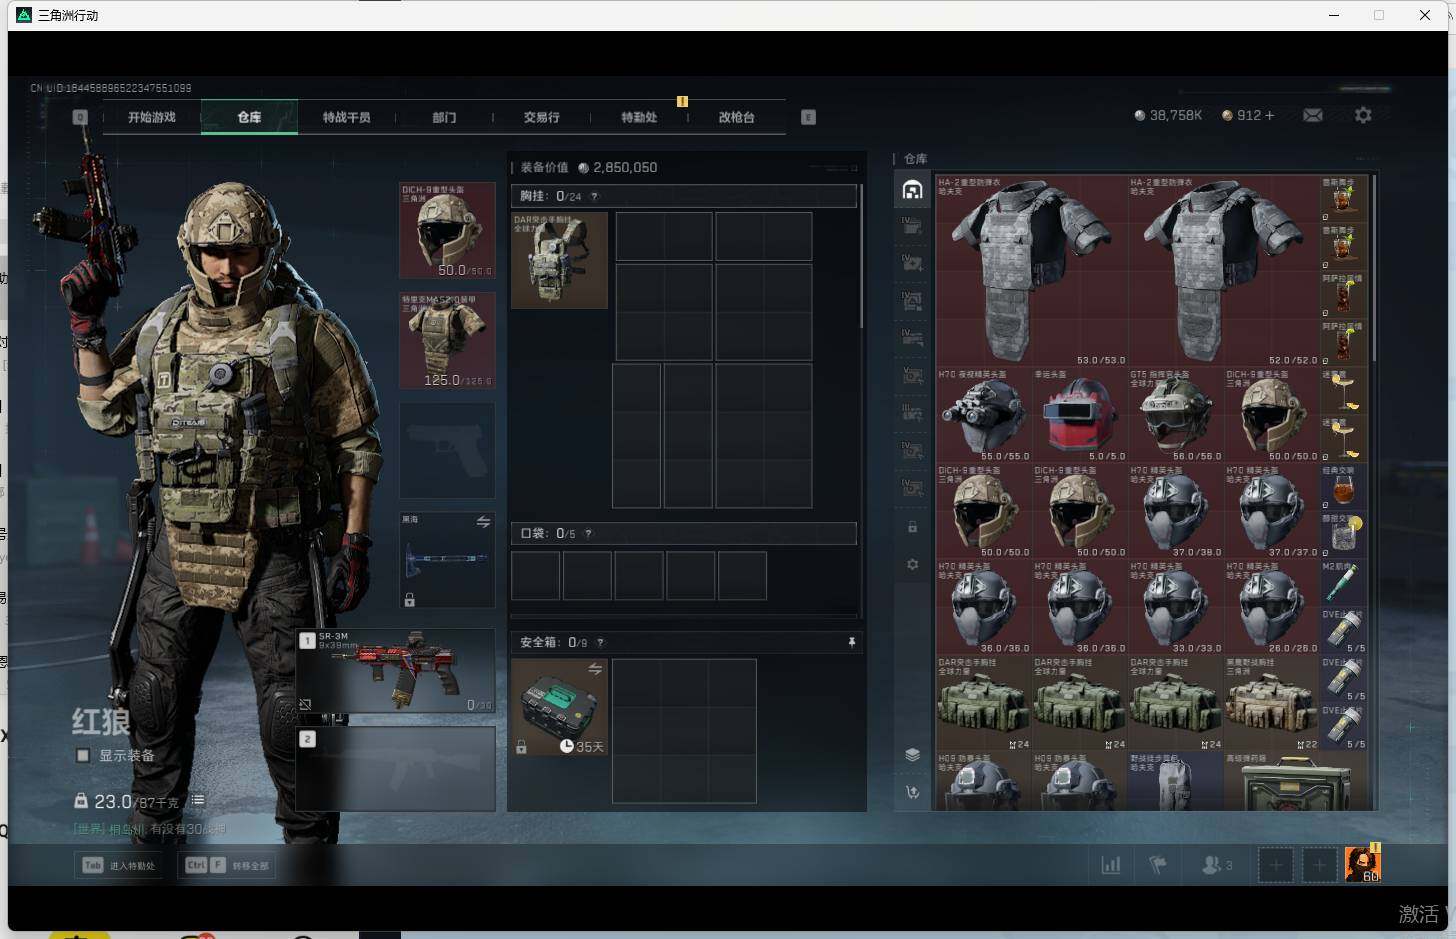Show help for 口袋 capacity
Viewport: 1456px width, 939px height.
[588, 533]
